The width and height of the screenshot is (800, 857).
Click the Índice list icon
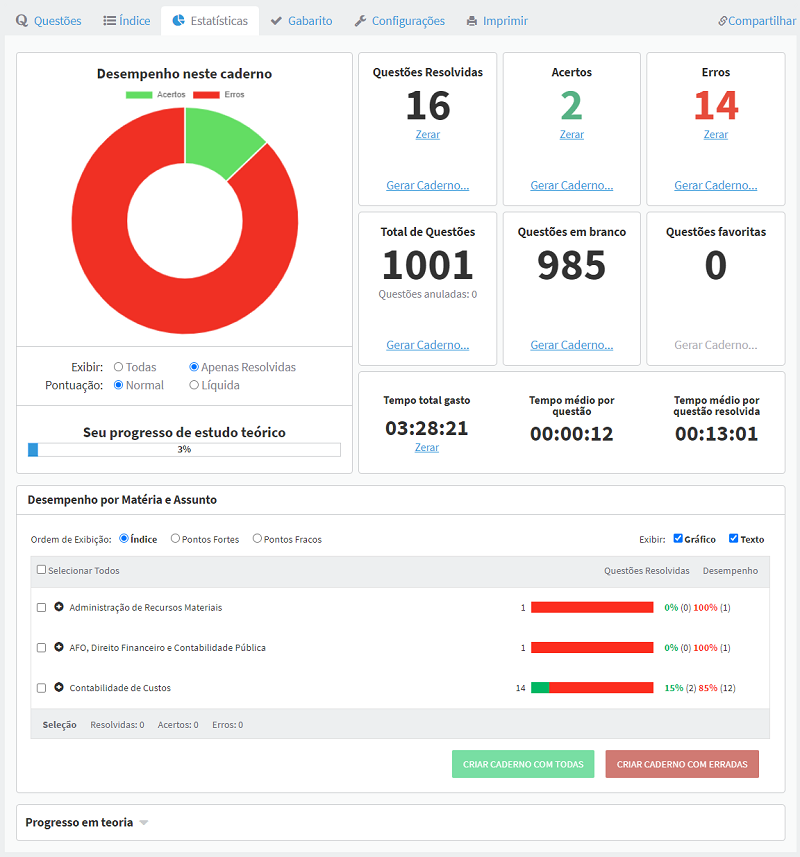(109, 21)
